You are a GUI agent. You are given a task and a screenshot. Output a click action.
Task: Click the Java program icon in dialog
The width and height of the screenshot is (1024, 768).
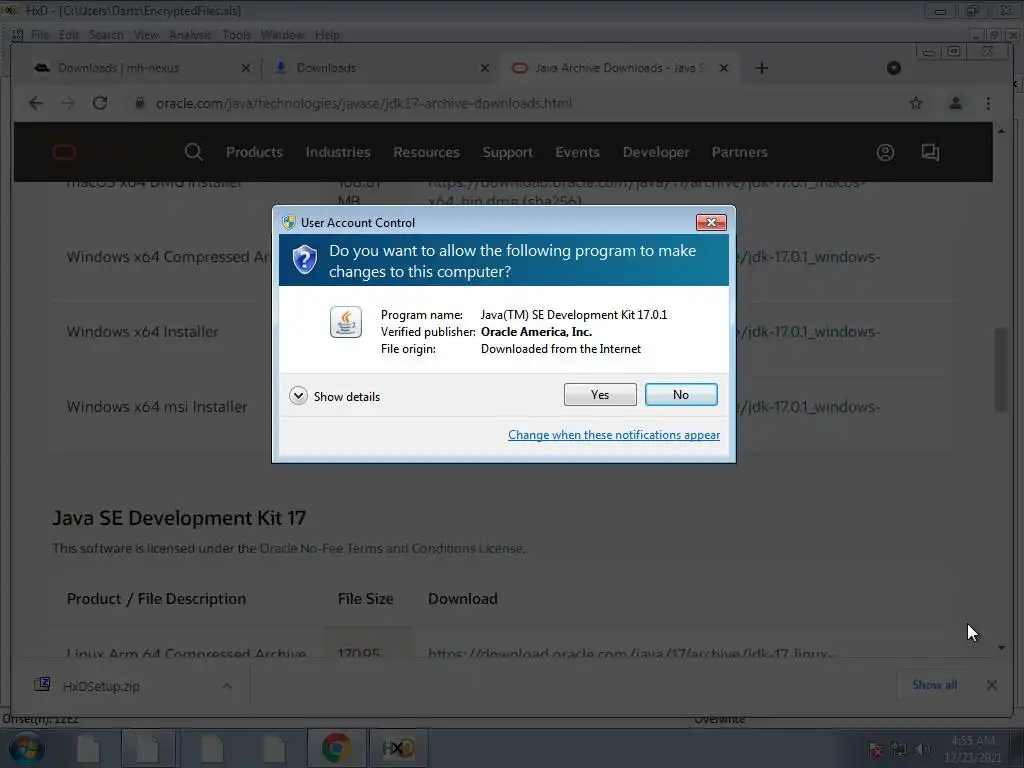(x=345, y=322)
